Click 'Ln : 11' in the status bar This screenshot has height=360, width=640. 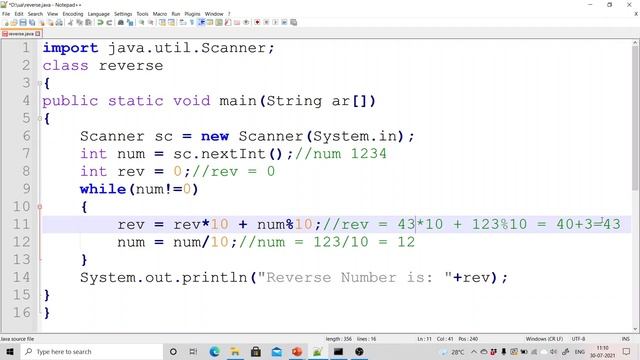(424, 339)
